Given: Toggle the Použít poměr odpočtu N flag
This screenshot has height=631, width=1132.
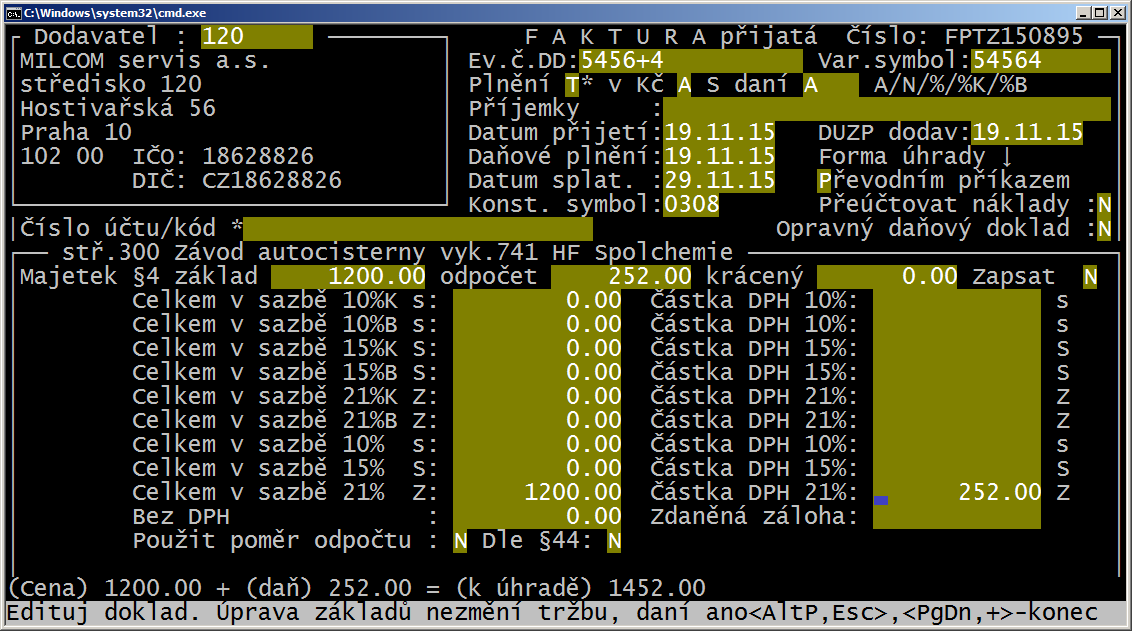Looking at the screenshot, I should [460, 541].
